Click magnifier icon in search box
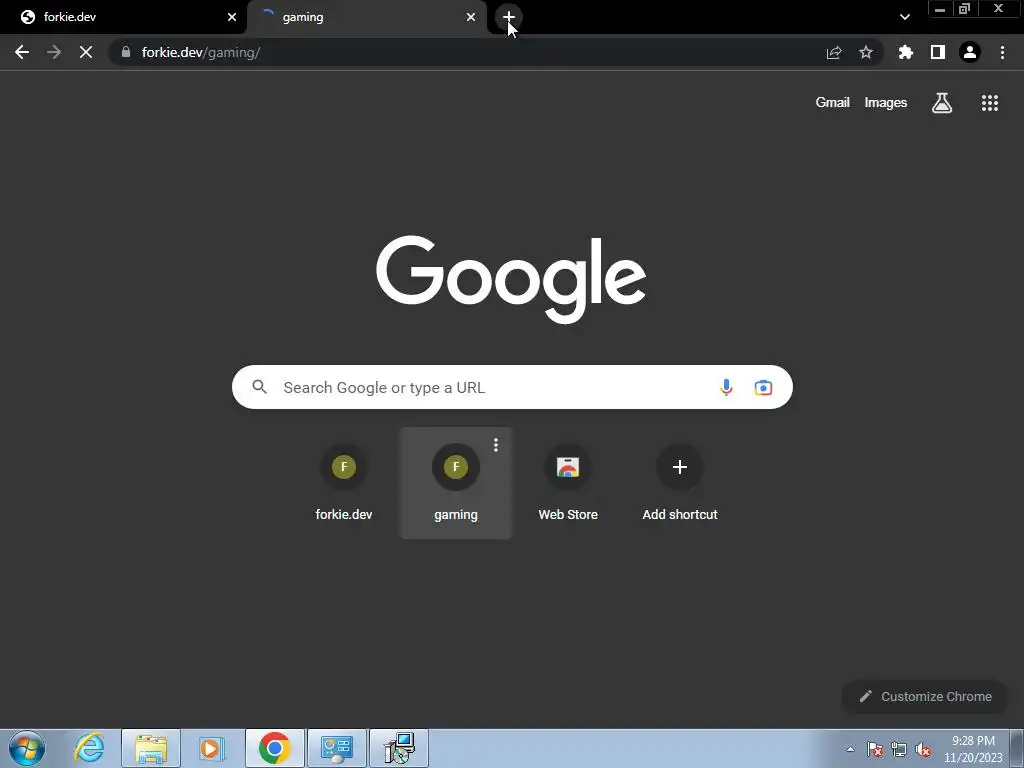Image resolution: width=1024 pixels, height=768 pixels. [x=260, y=387]
